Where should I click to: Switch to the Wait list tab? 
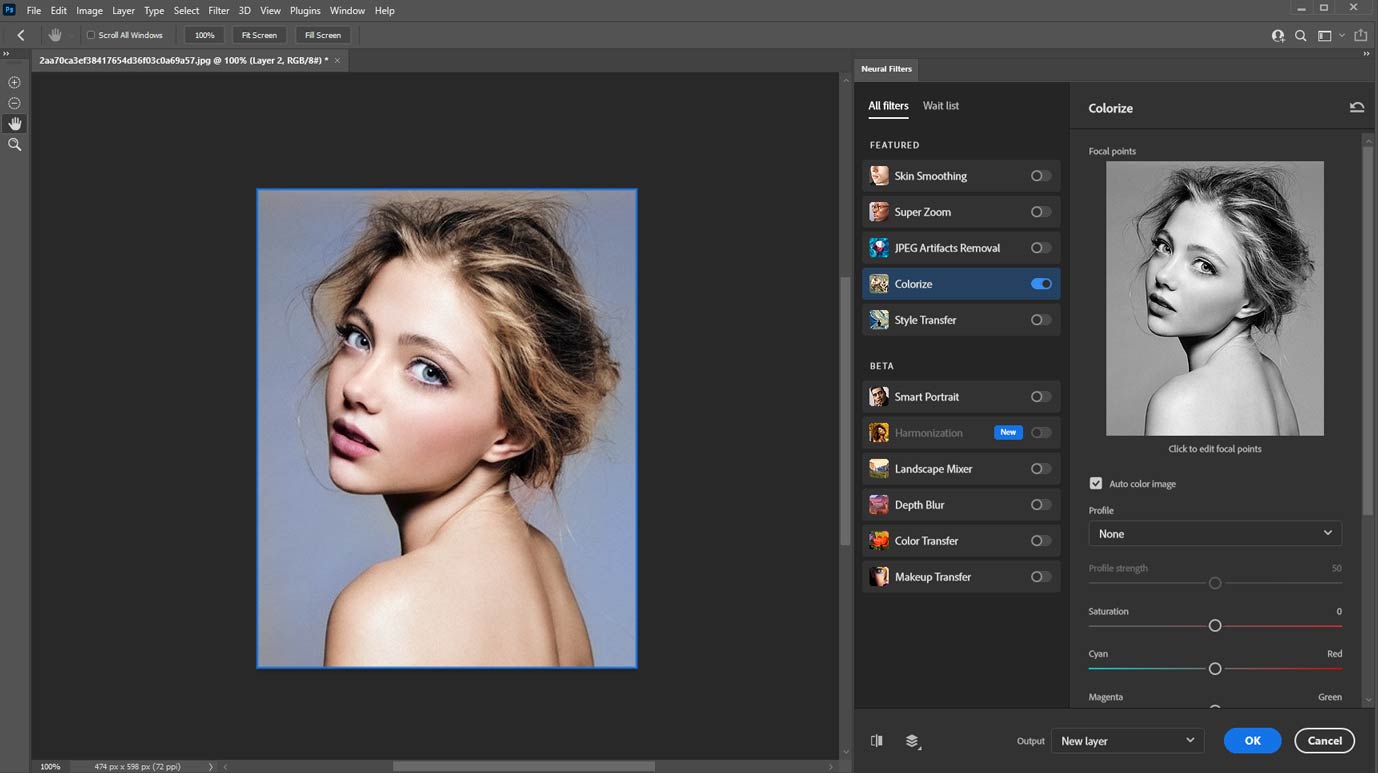pyautogui.click(x=940, y=106)
